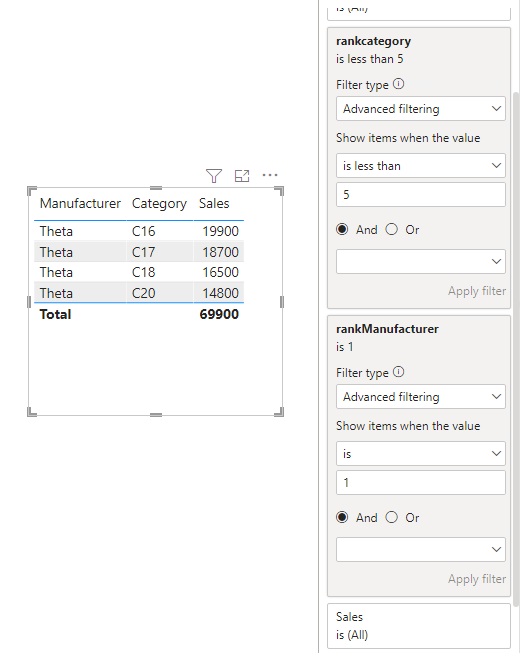Sort by Manufacturer column header
Image resolution: width=520 pixels, height=653 pixels.
click(80, 203)
